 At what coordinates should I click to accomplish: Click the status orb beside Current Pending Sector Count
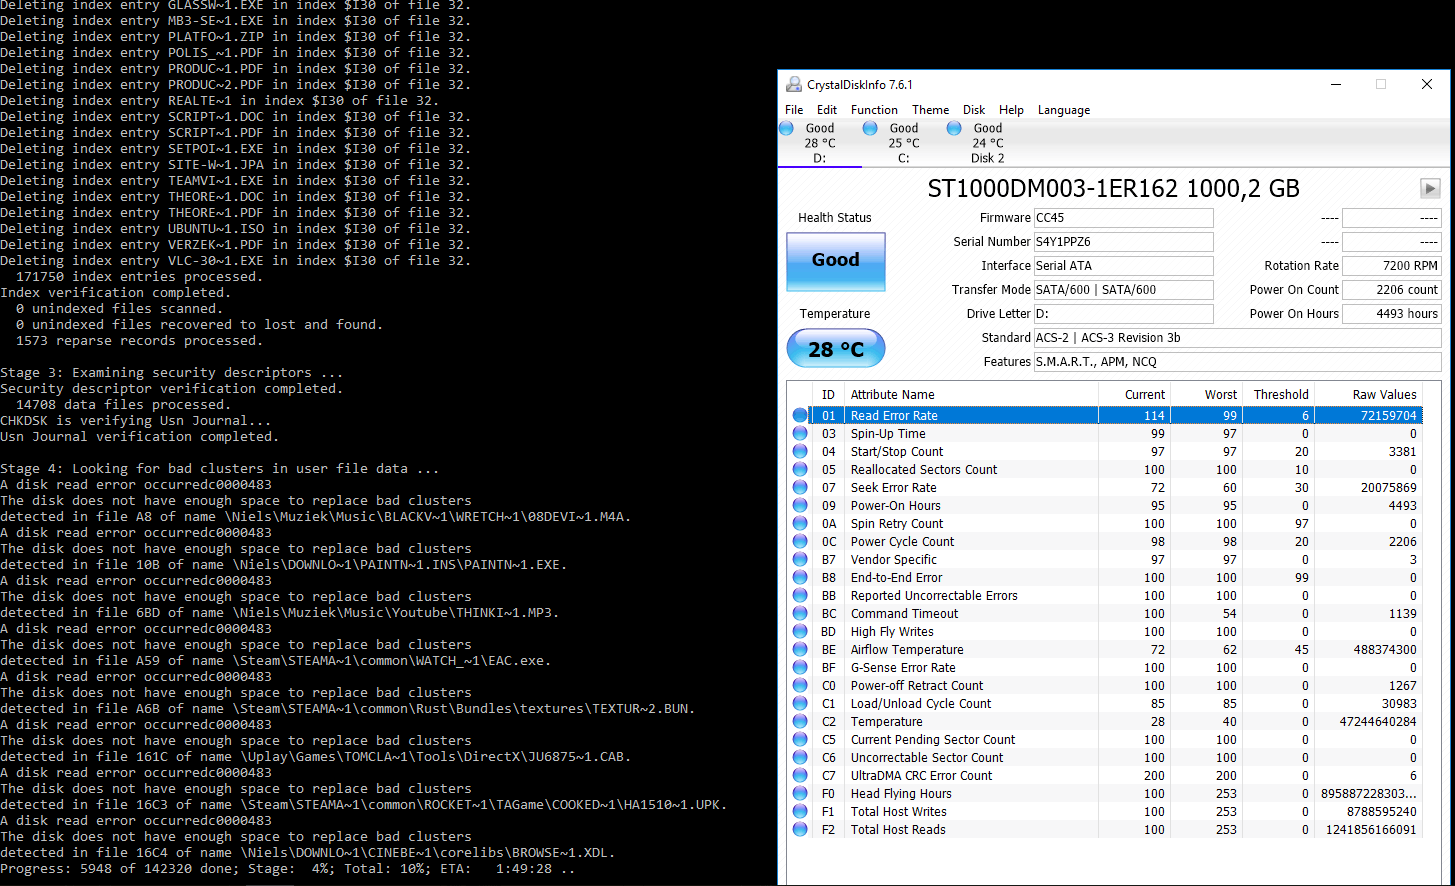click(800, 739)
